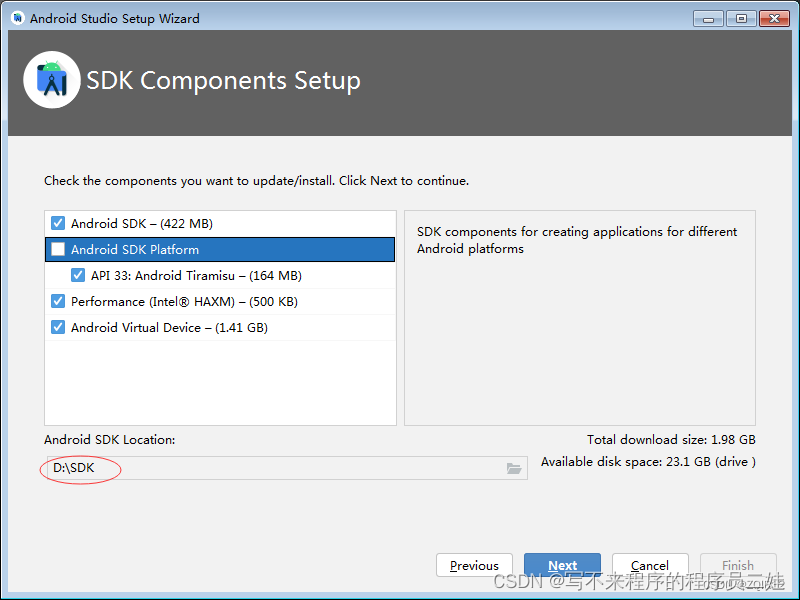Click the Previous button
The width and height of the screenshot is (800, 600).
(x=474, y=565)
